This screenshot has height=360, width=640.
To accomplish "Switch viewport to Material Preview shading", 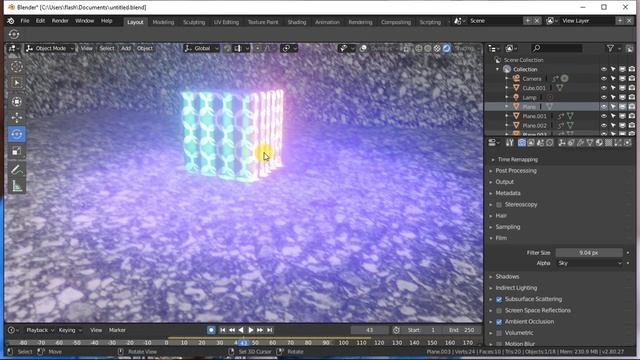I will (437, 48).
